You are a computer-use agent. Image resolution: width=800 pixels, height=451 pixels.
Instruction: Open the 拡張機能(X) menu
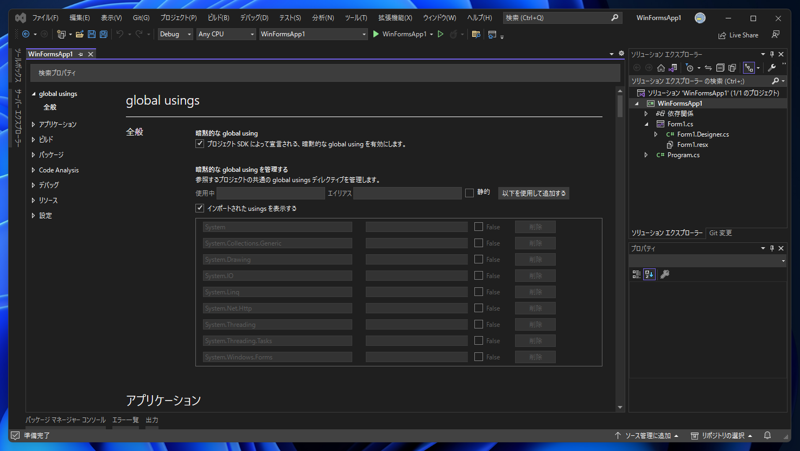(x=395, y=18)
